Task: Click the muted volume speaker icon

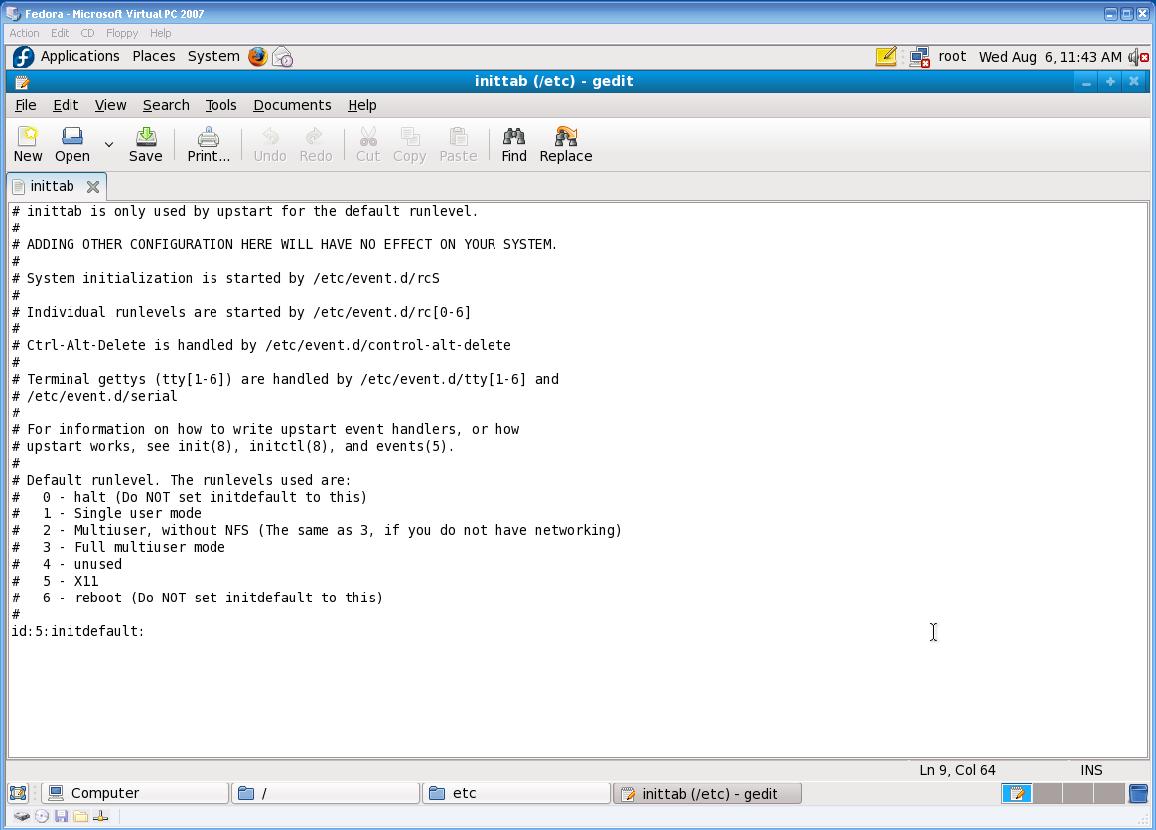Action: tap(1138, 57)
